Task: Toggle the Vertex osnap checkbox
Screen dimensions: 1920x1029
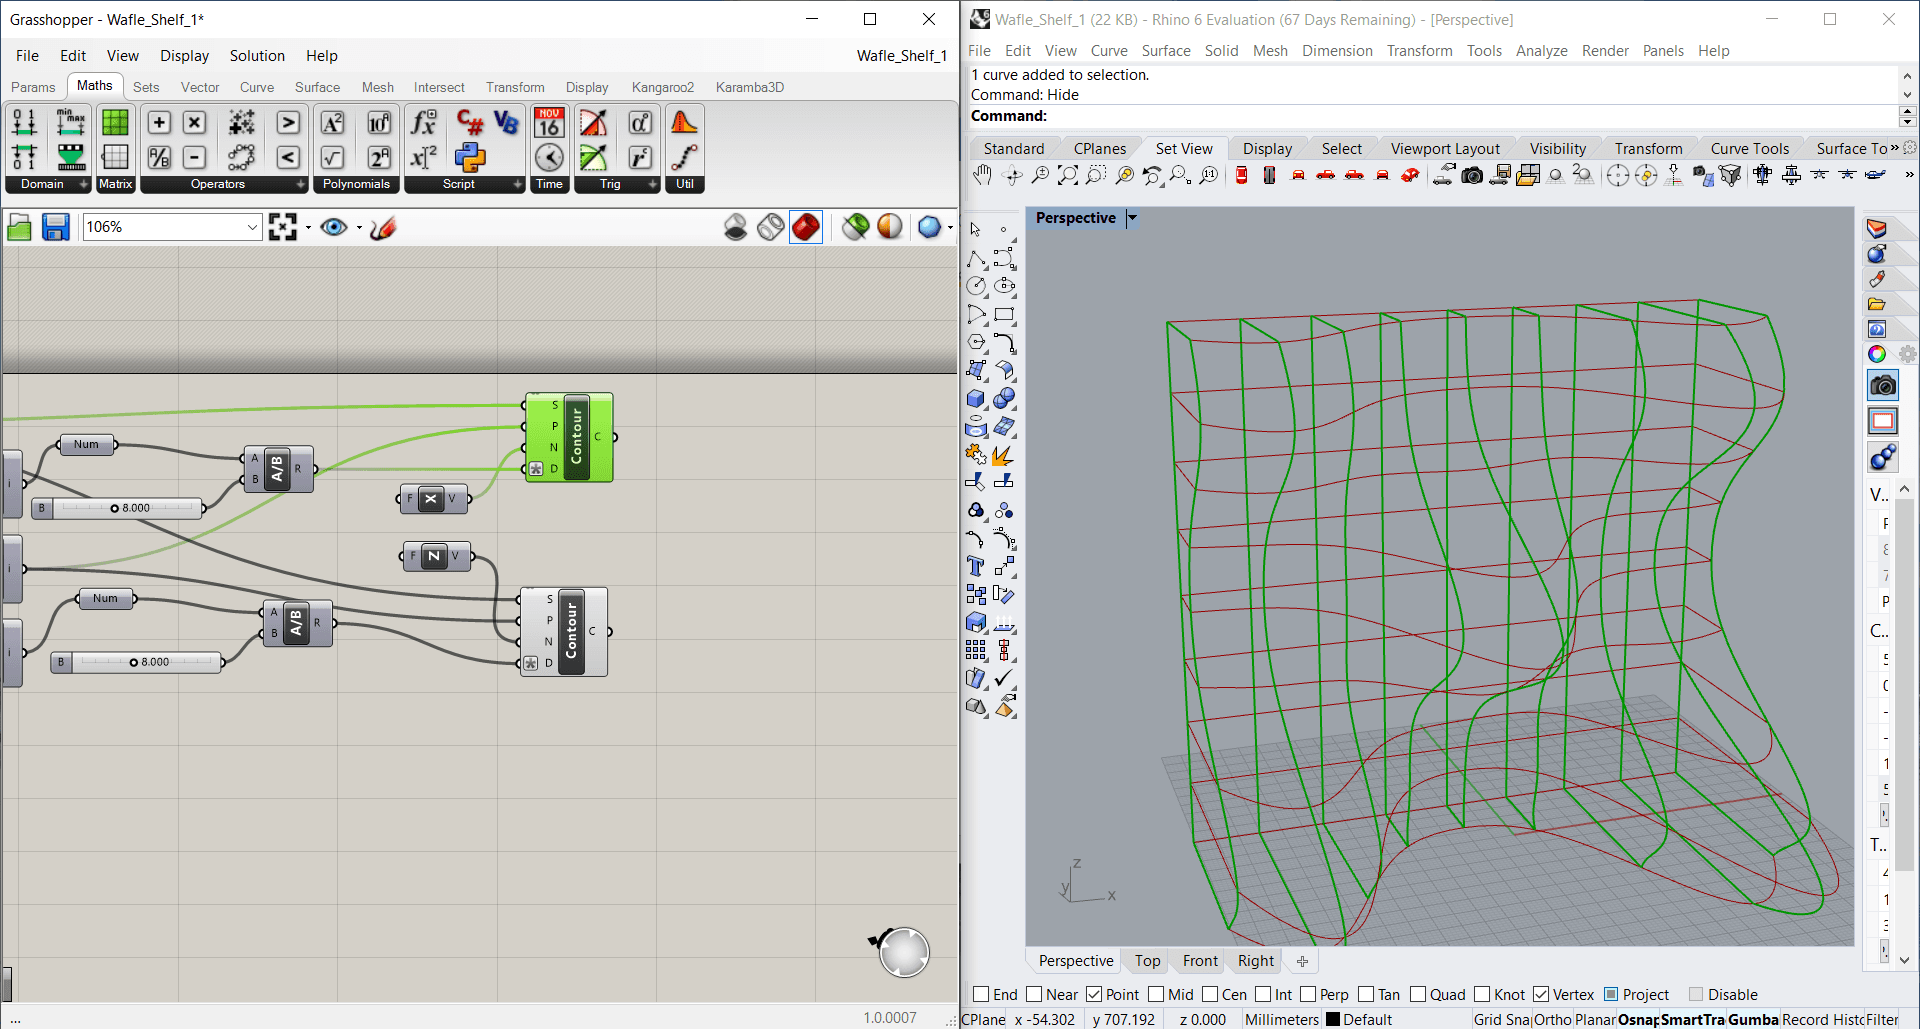Action: 1541,994
